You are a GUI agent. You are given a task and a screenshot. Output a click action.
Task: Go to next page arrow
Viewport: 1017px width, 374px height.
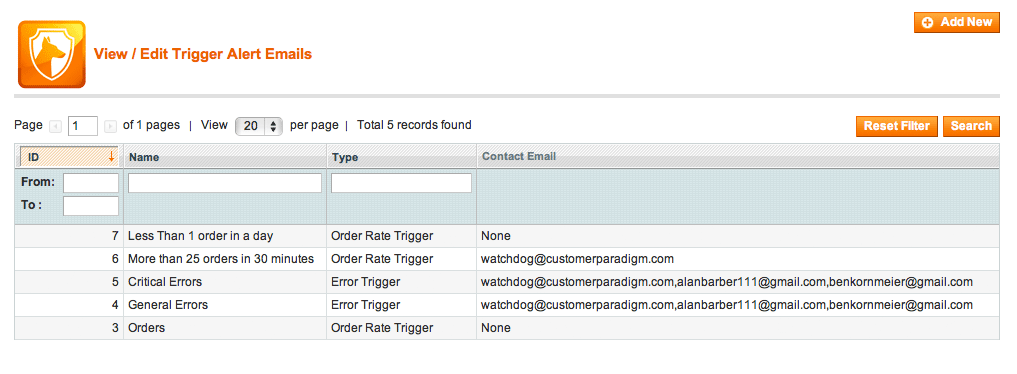[110, 126]
